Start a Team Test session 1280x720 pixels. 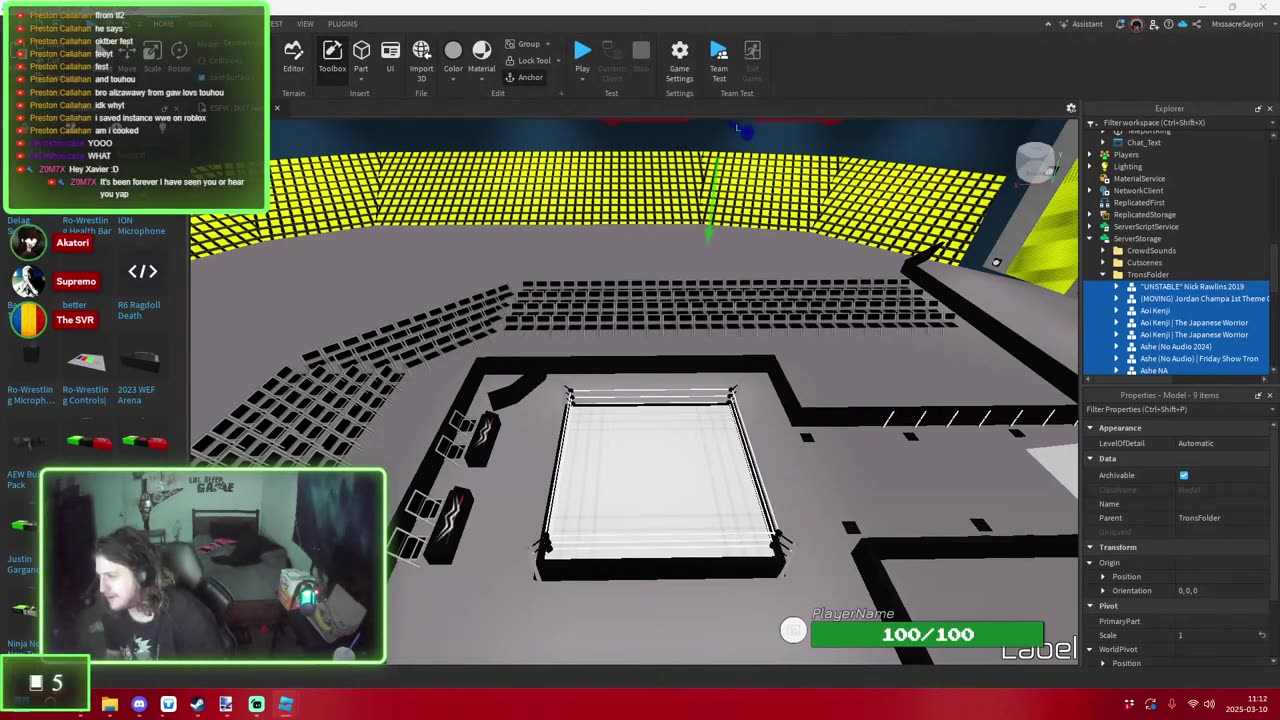(719, 60)
